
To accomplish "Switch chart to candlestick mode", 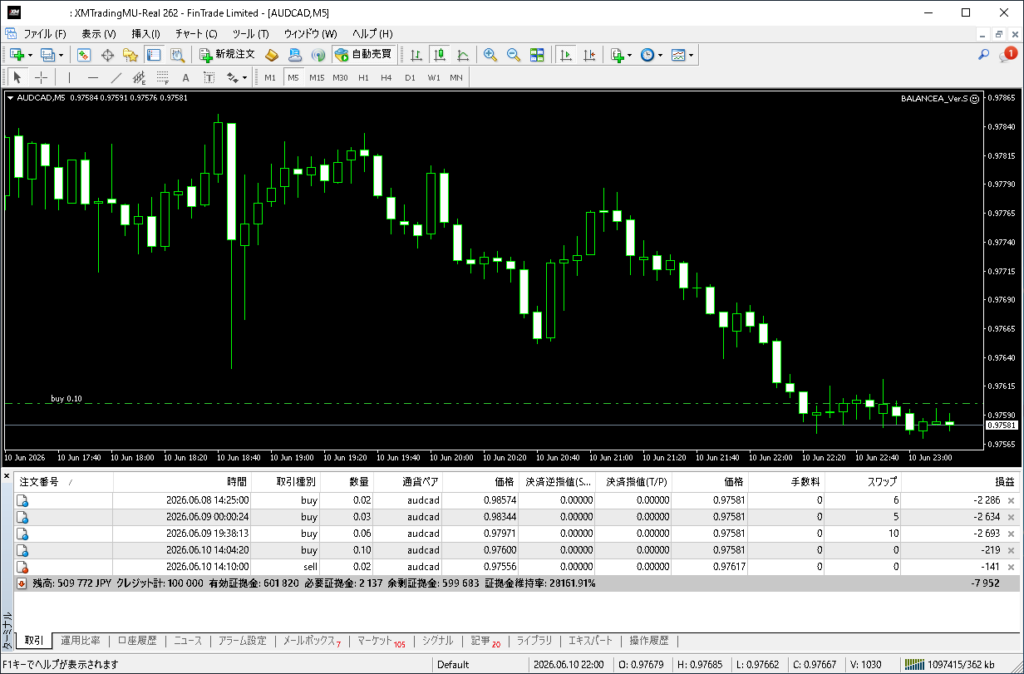I will click(x=440, y=55).
